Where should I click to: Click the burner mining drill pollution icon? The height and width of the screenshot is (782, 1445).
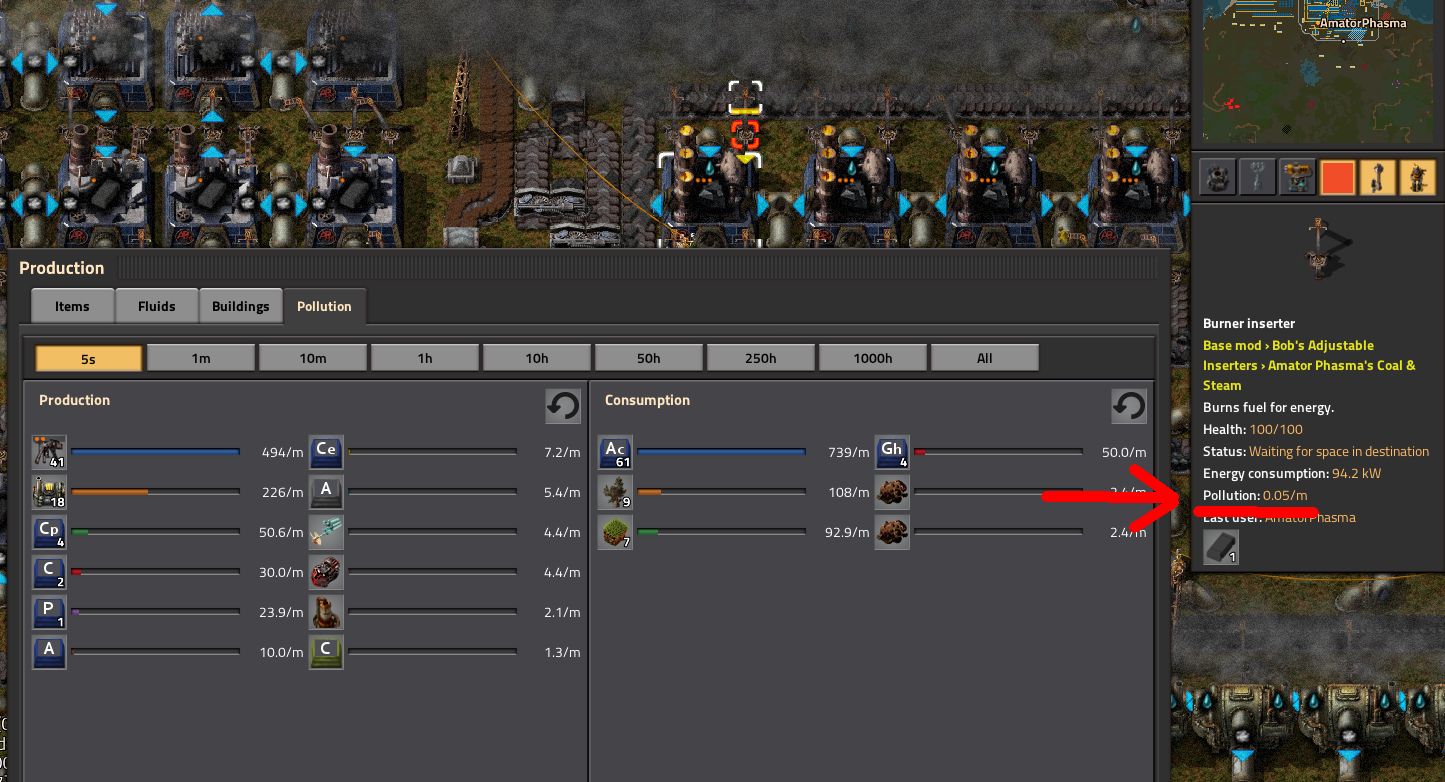tap(49, 452)
